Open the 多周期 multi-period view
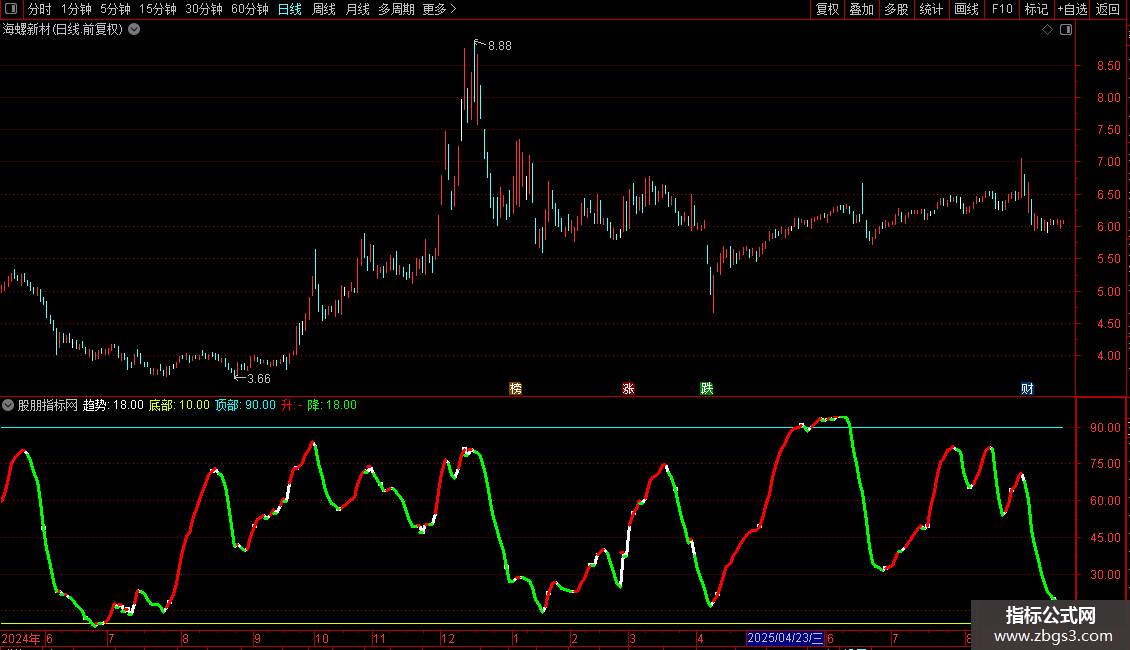Screen dimensions: 1130x650 coord(396,9)
